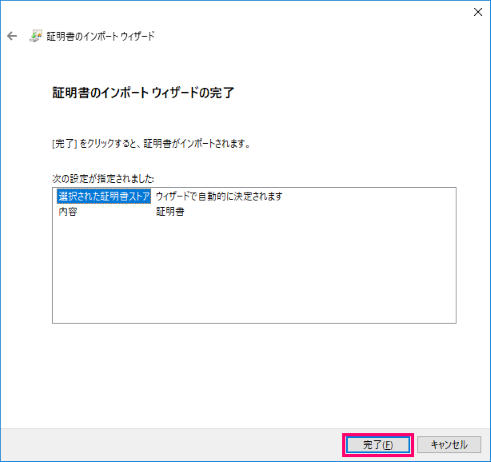Click the instruction sentence about インポートされます

(151, 144)
